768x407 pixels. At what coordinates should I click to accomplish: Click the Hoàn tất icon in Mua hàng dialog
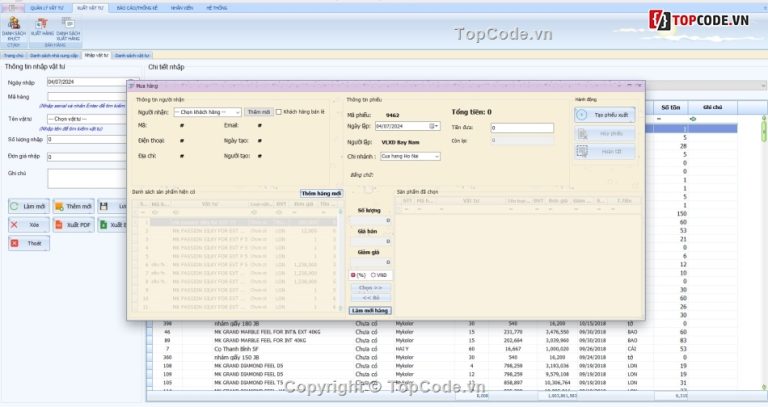coord(582,151)
